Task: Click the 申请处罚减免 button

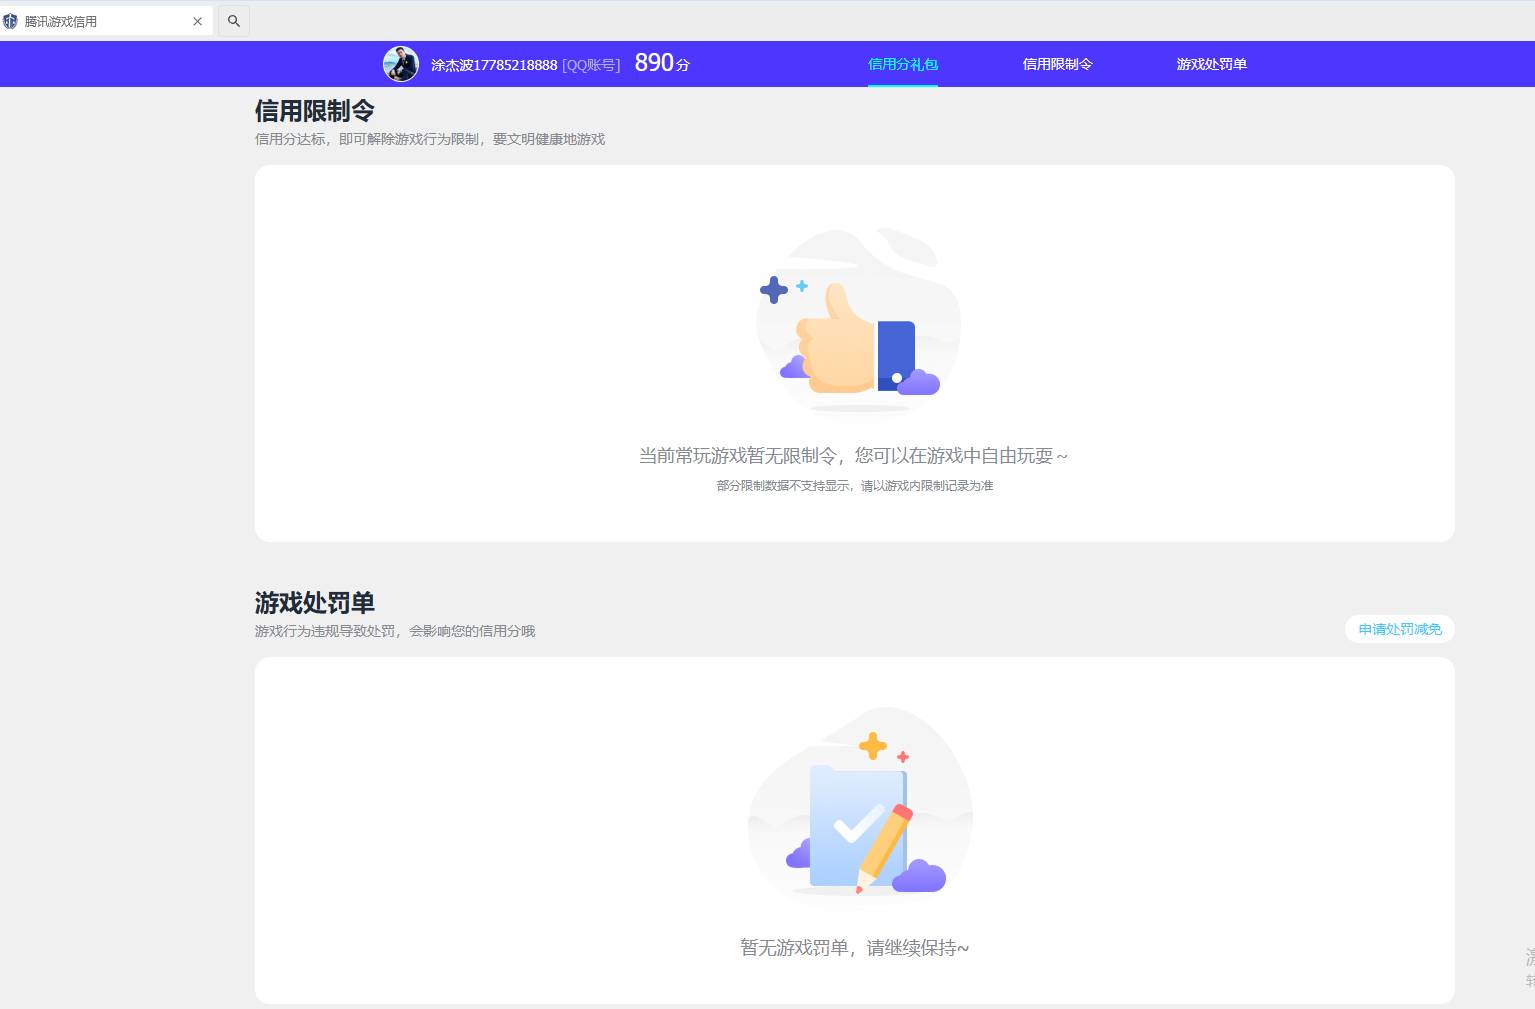Action: click(1398, 629)
